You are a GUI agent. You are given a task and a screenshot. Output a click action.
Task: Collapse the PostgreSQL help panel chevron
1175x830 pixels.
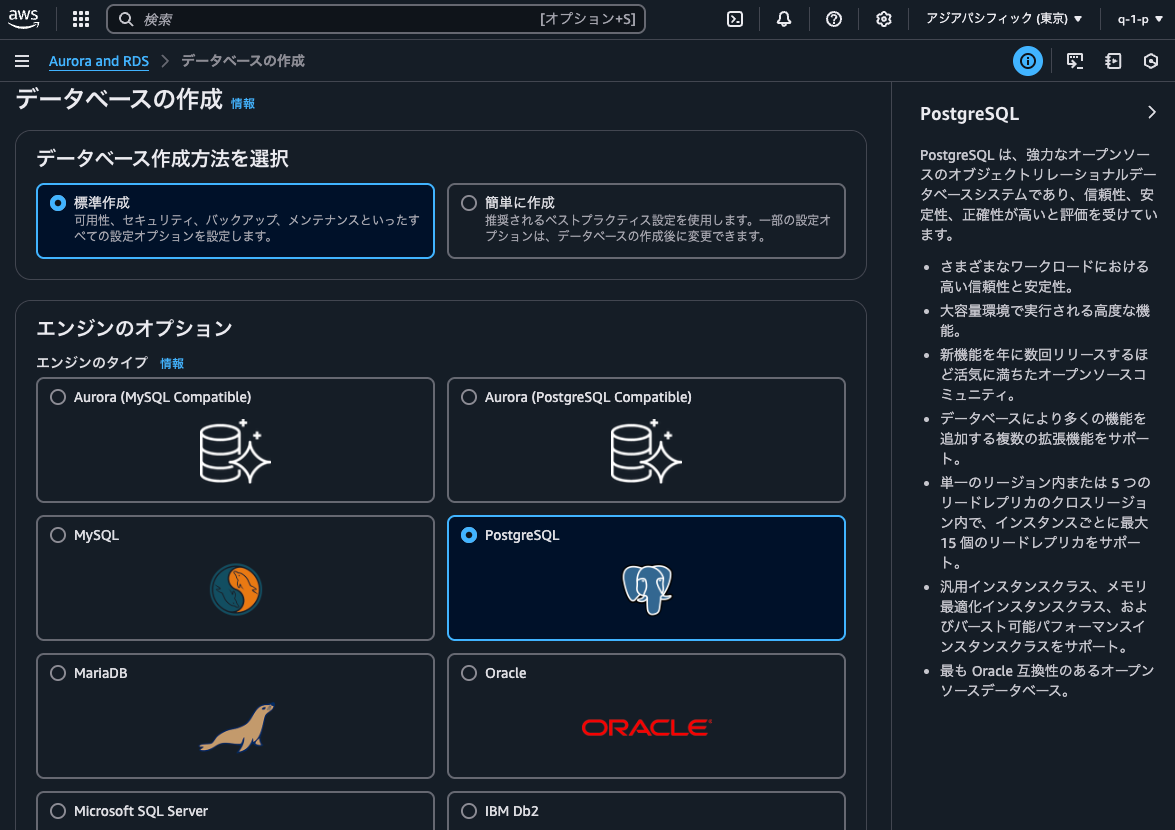pyautogui.click(x=1152, y=112)
